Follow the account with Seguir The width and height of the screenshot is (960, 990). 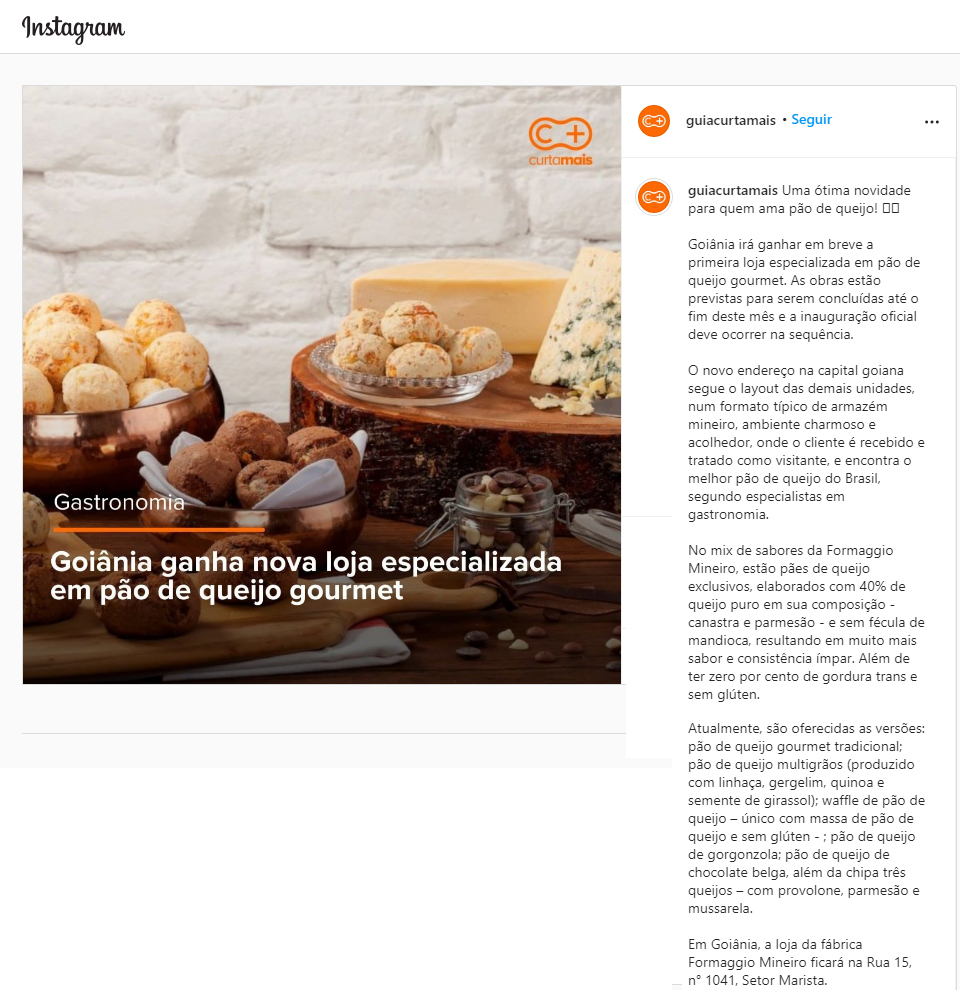coord(812,119)
